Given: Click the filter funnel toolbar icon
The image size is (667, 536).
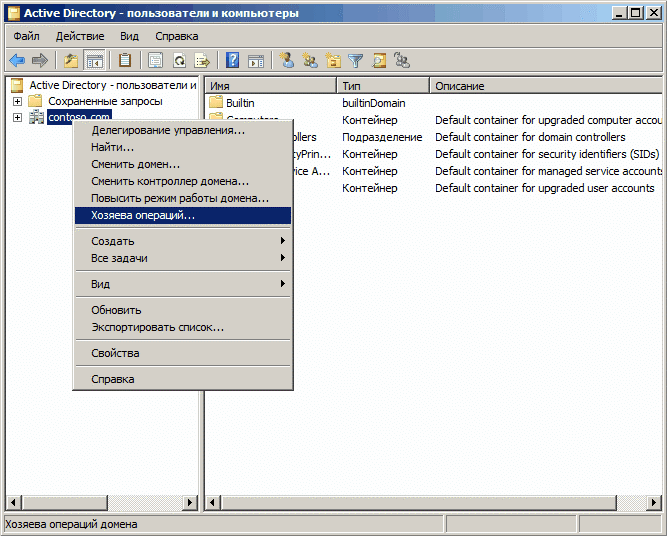Looking at the screenshot, I should click(x=355, y=60).
